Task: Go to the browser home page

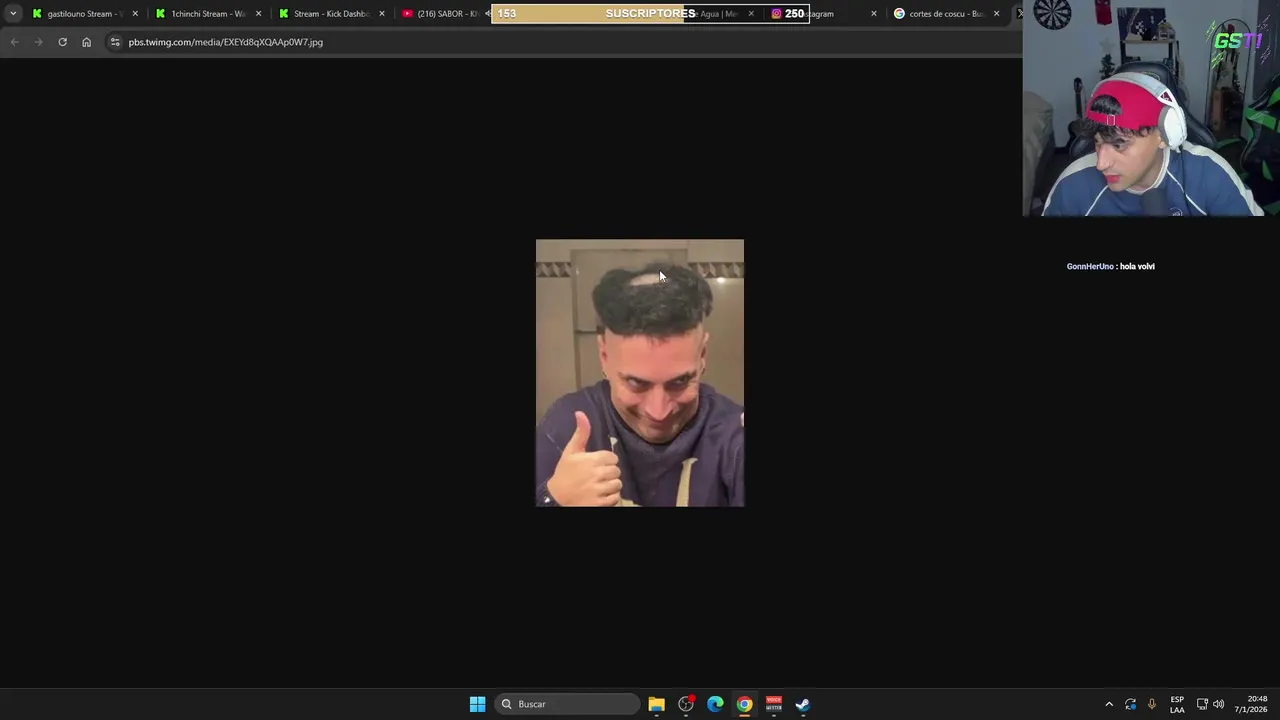Action: pyautogui.click(x=86, y=42)
